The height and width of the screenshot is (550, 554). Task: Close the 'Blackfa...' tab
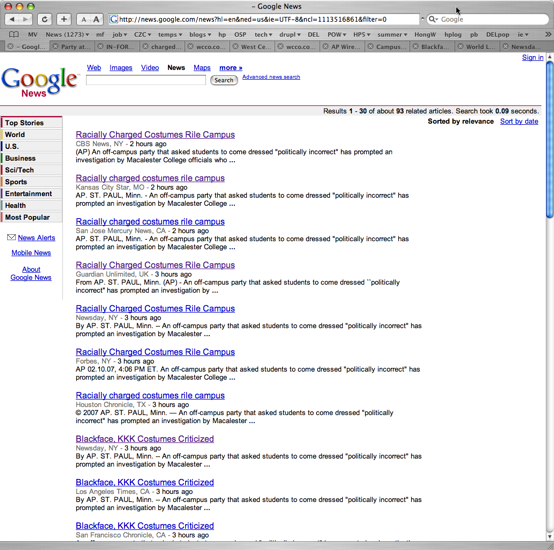click(x=416, y=46)
